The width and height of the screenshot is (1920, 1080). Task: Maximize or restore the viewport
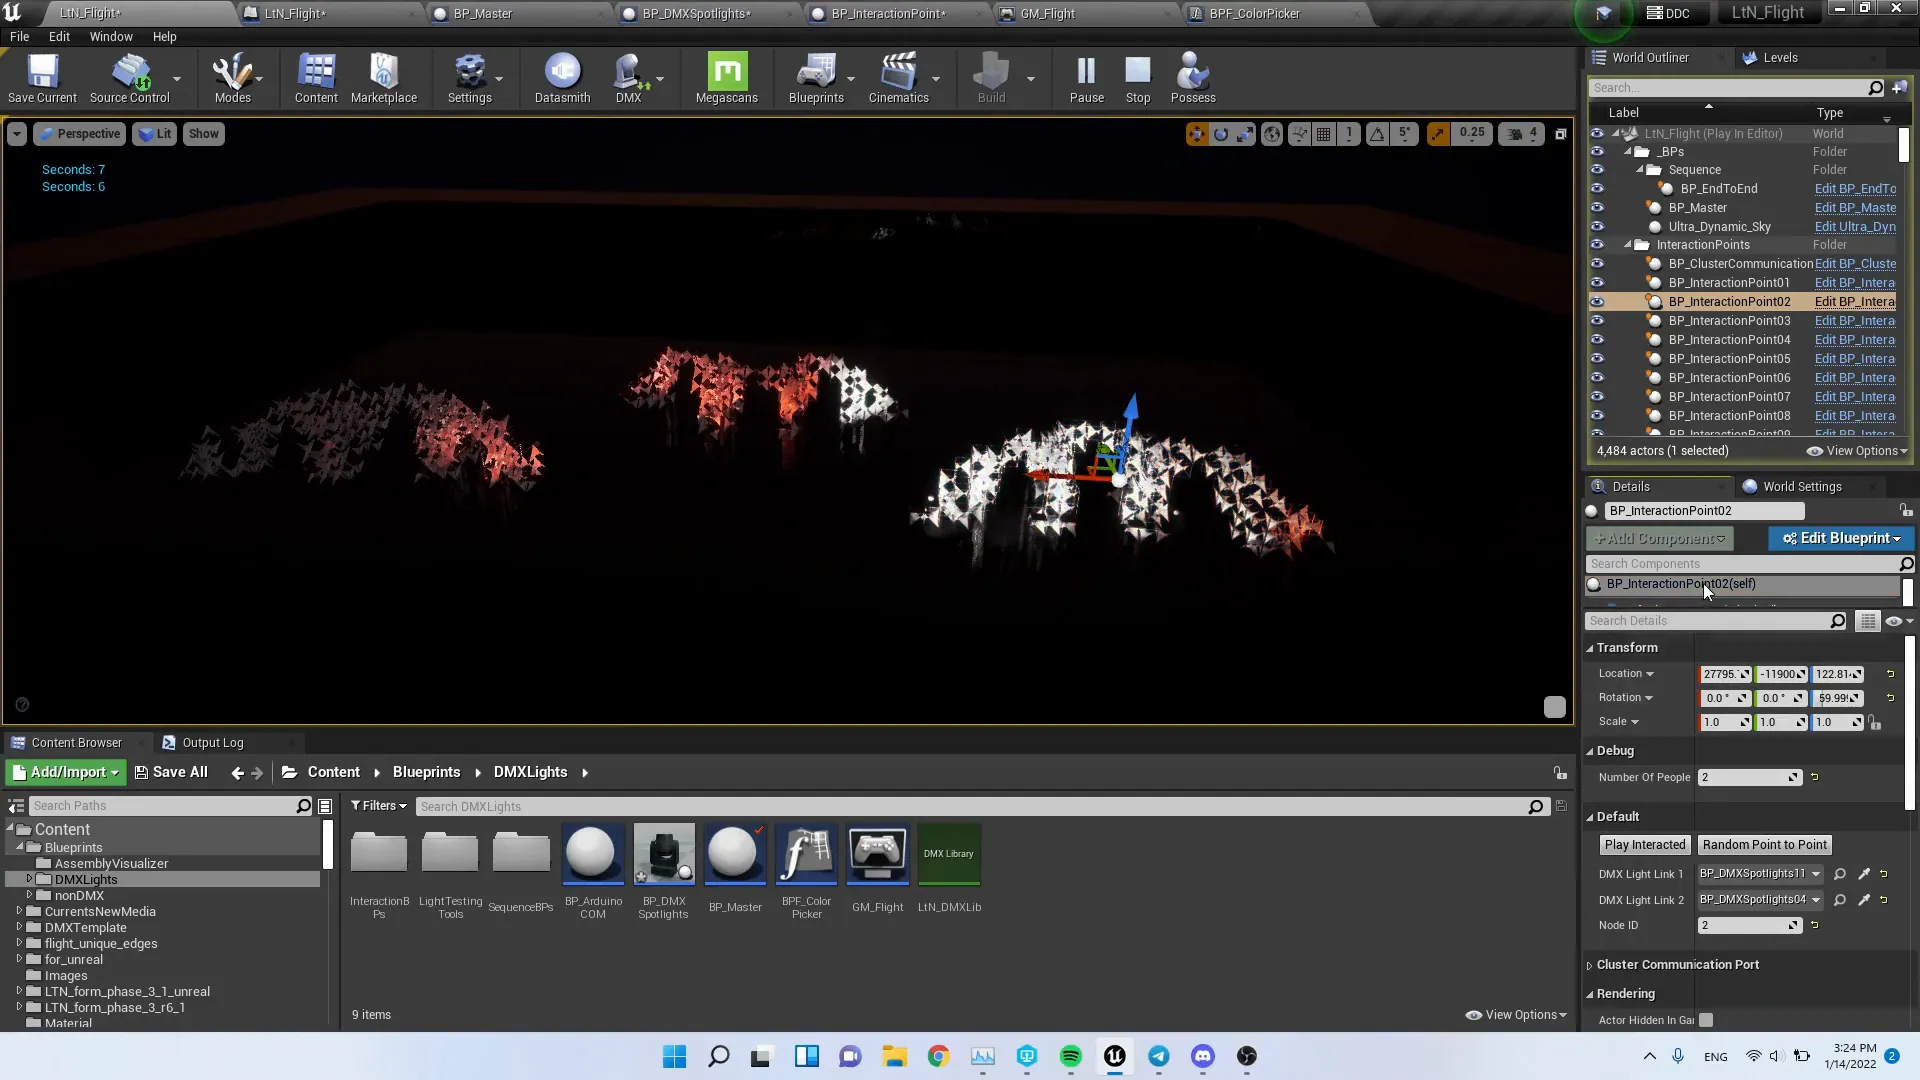click(1560, 134)
